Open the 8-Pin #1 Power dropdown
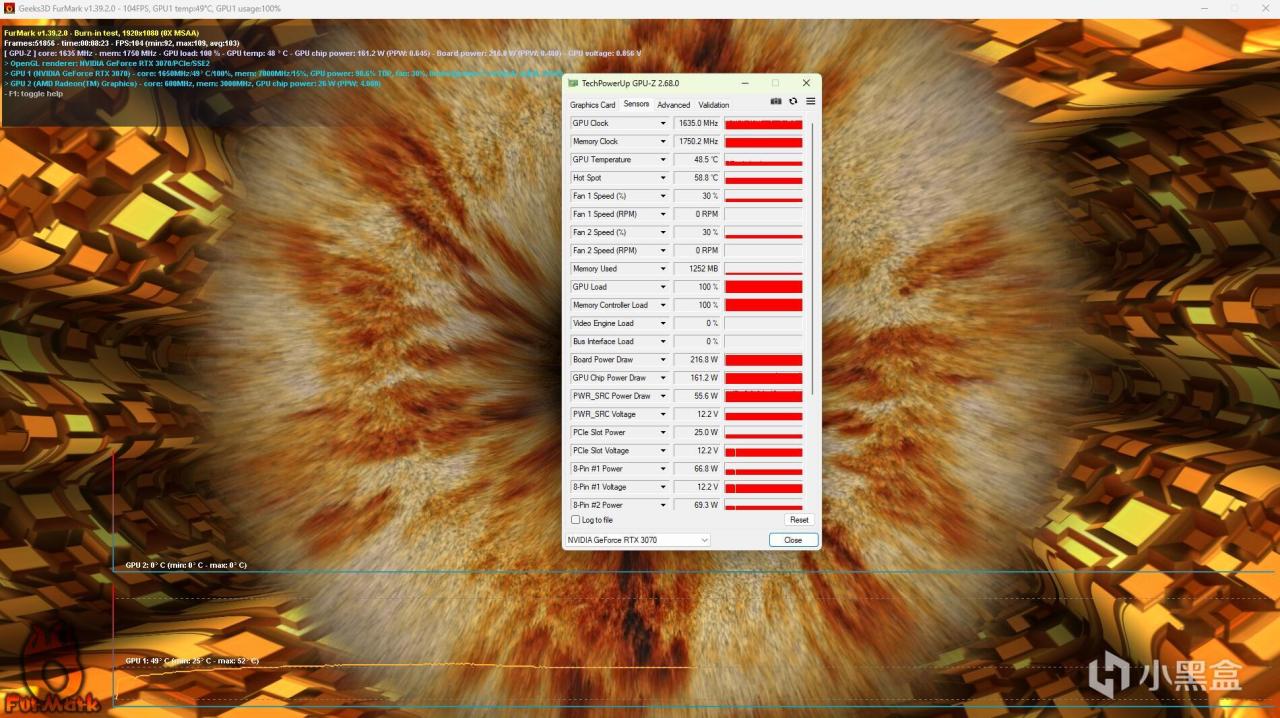The height and width of the screenshot is (718, 1280). click(x=662, y=469)
